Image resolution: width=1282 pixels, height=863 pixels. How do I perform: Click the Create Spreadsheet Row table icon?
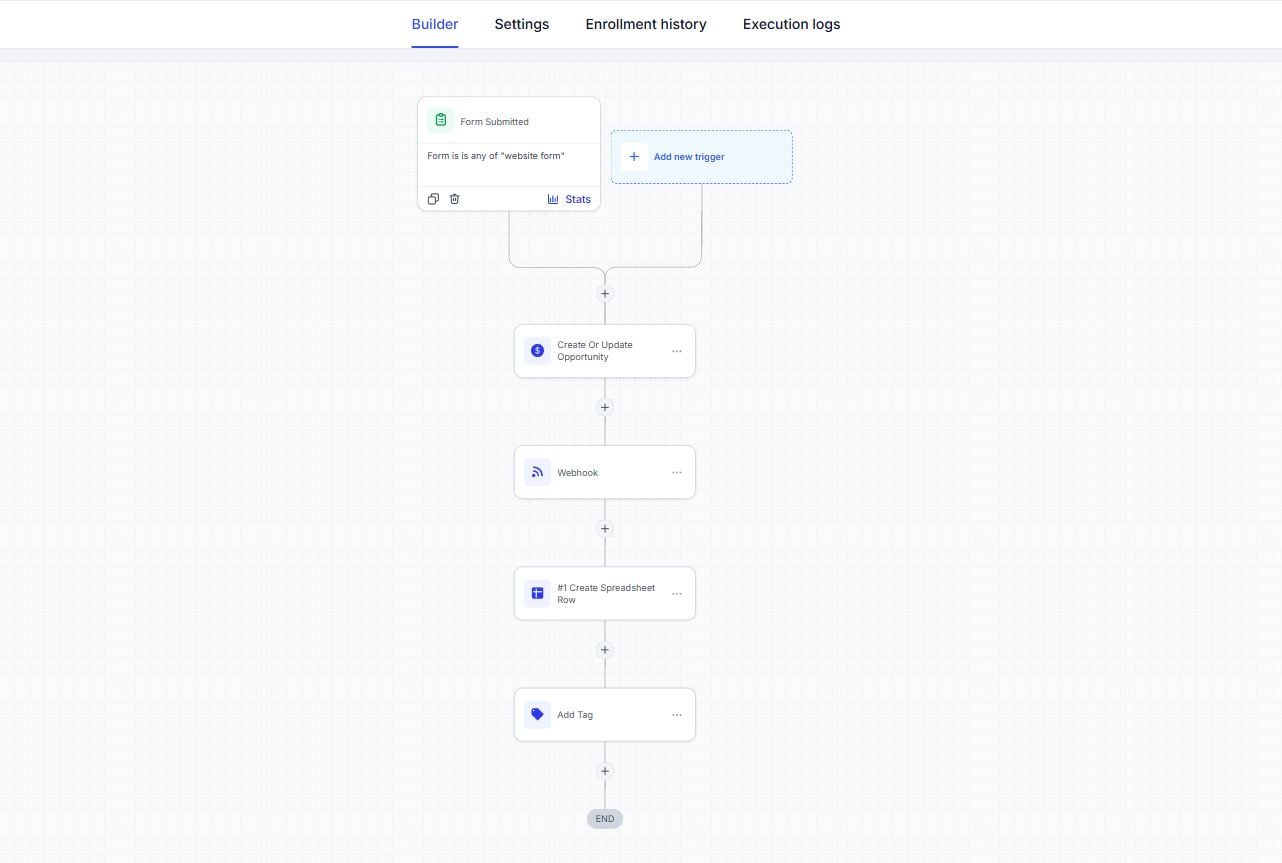(537, 593)
